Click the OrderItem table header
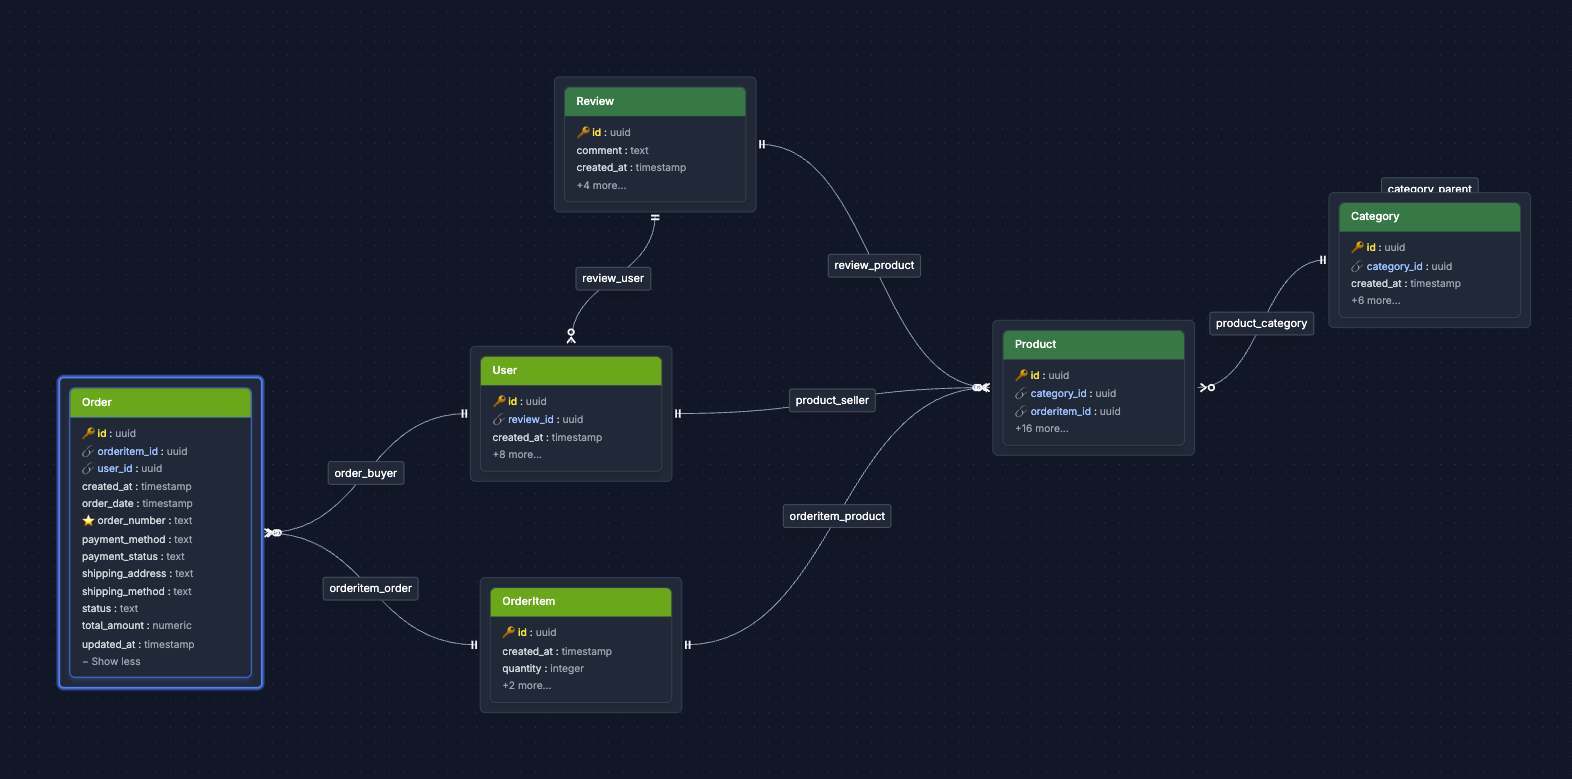1572x779 pixels. [581, 601]
